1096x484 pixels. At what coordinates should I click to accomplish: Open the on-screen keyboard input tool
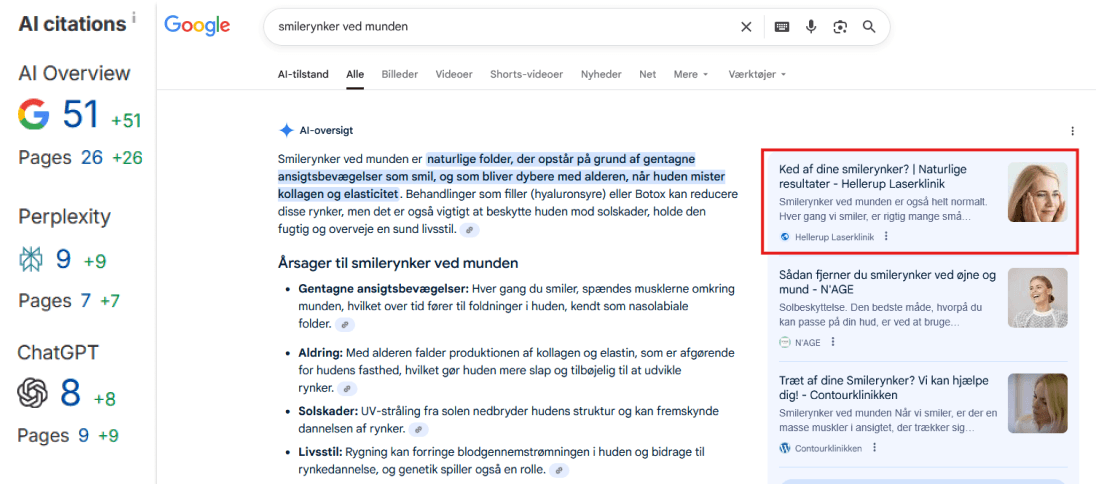(781, 27)
